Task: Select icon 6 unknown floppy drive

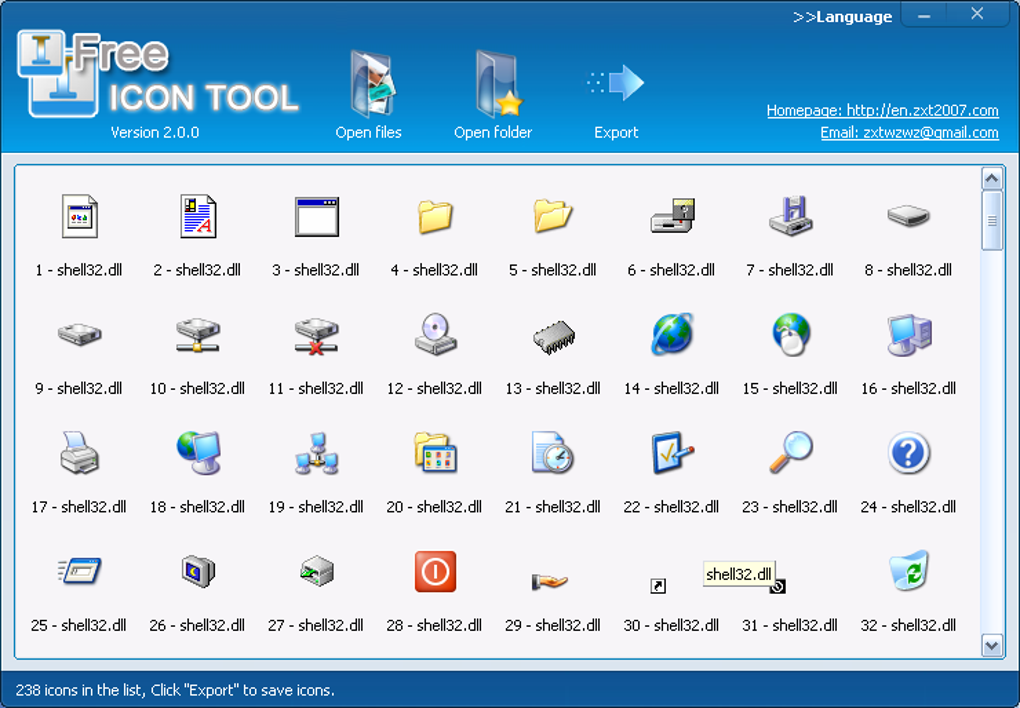Action: 672,216
